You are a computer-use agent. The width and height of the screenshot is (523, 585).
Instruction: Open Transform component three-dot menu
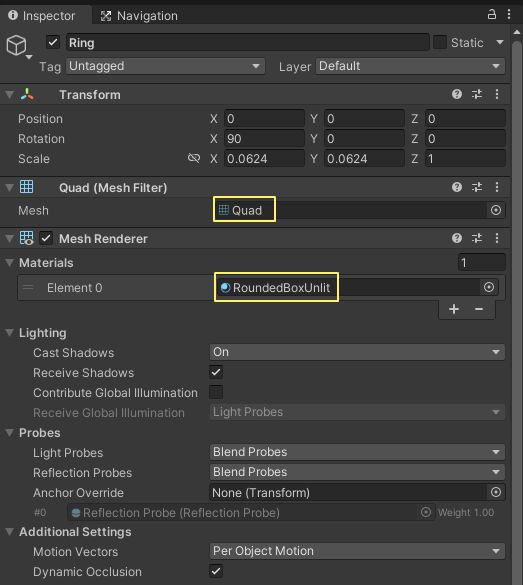pos(497,94)
